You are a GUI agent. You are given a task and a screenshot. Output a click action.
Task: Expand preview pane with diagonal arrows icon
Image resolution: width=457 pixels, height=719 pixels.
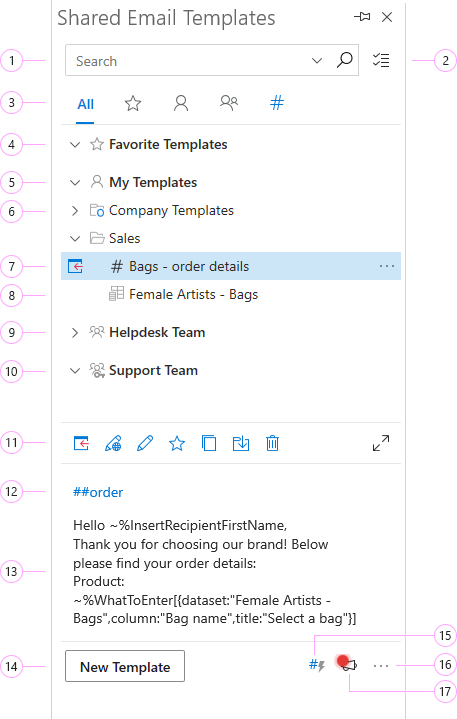click(381, 443)
